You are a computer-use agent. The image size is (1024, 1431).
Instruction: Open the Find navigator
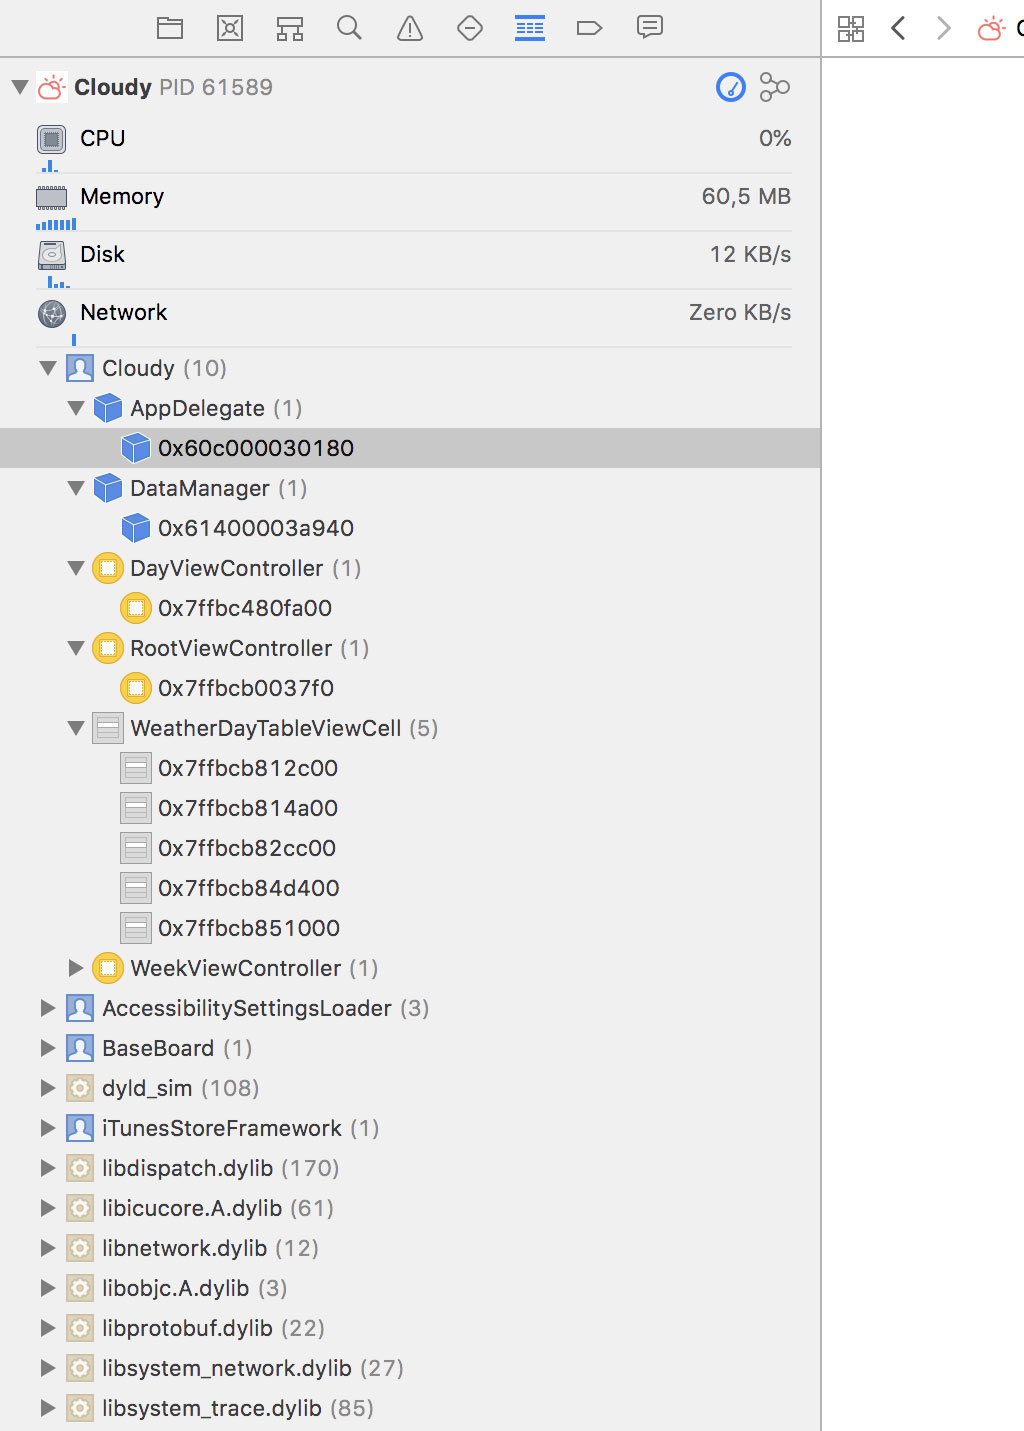pos(350,28)
